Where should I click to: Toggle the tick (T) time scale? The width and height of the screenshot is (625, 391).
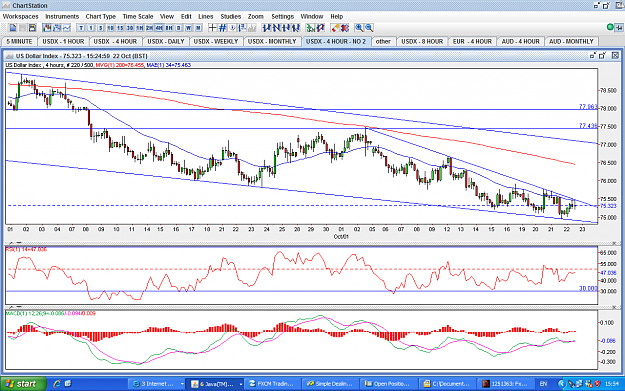point(81,28)
